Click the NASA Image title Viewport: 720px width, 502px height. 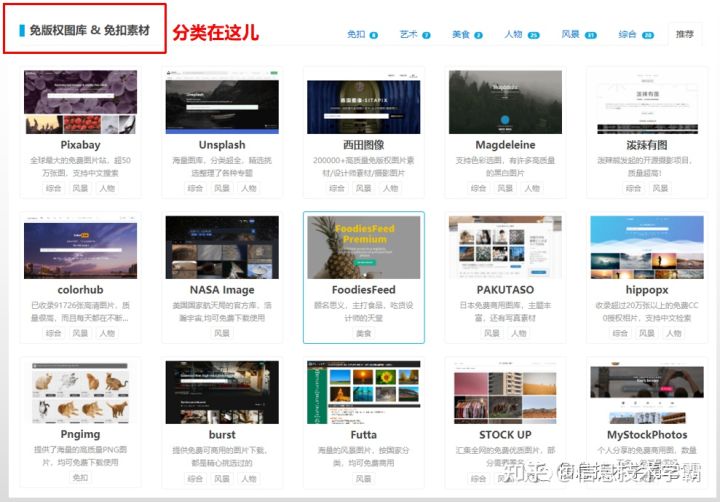coord(222,290)
